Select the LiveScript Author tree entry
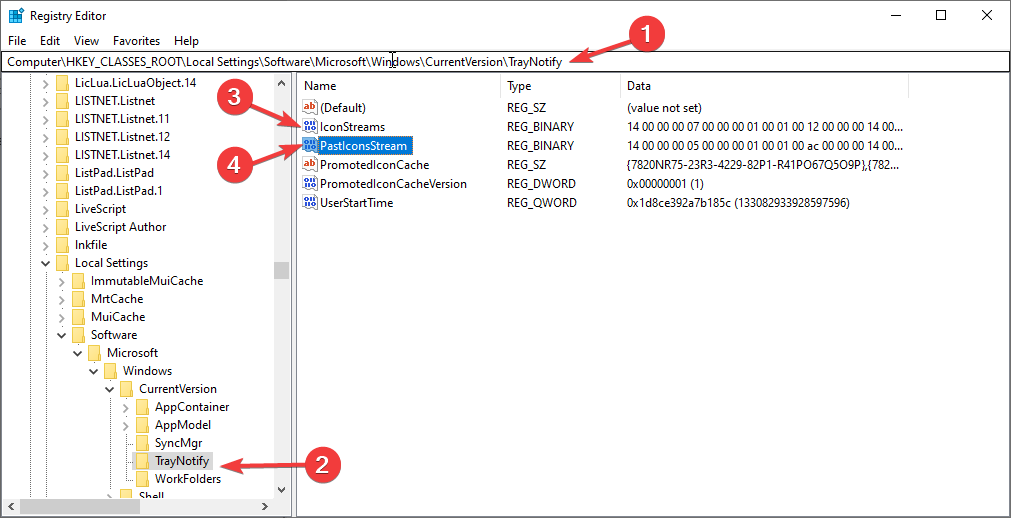1011x518 pixels. (120, 227)
